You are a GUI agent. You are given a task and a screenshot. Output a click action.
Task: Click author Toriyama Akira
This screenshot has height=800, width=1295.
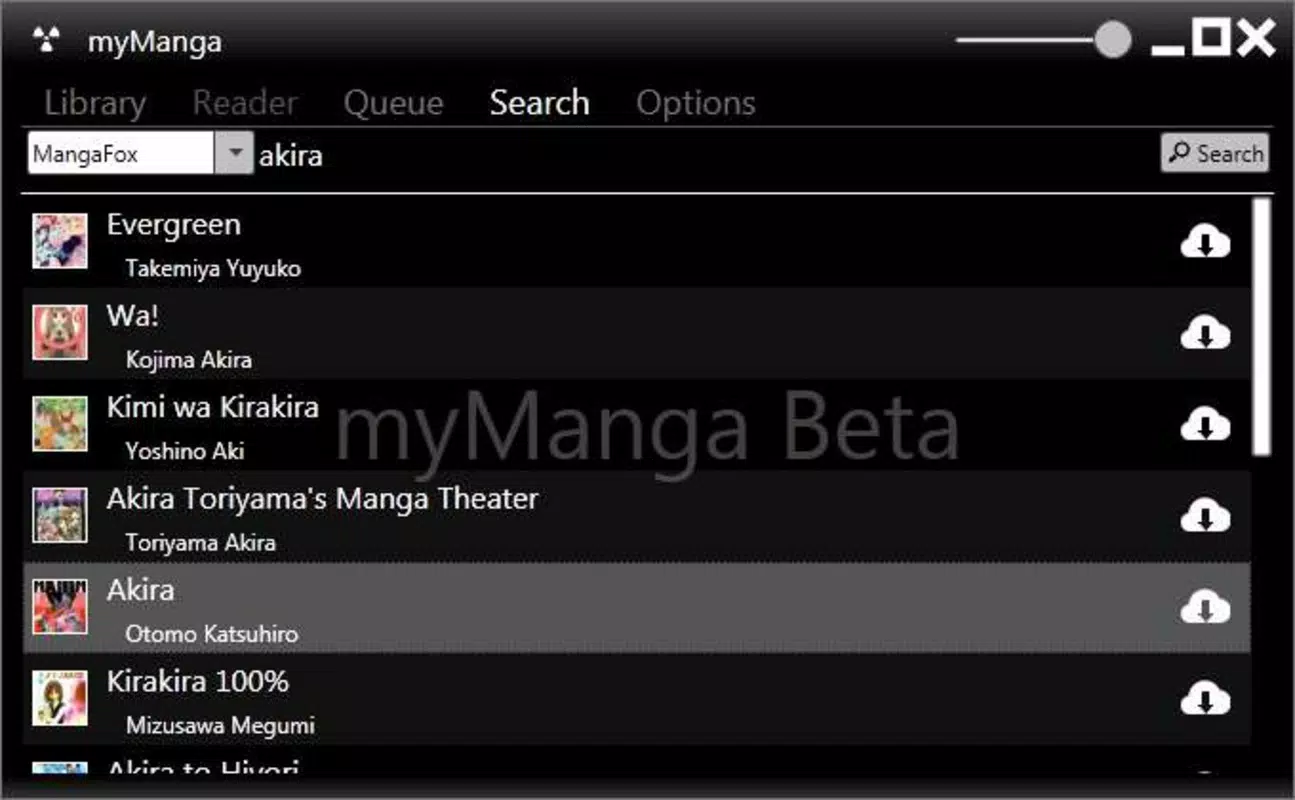point(201,542)
